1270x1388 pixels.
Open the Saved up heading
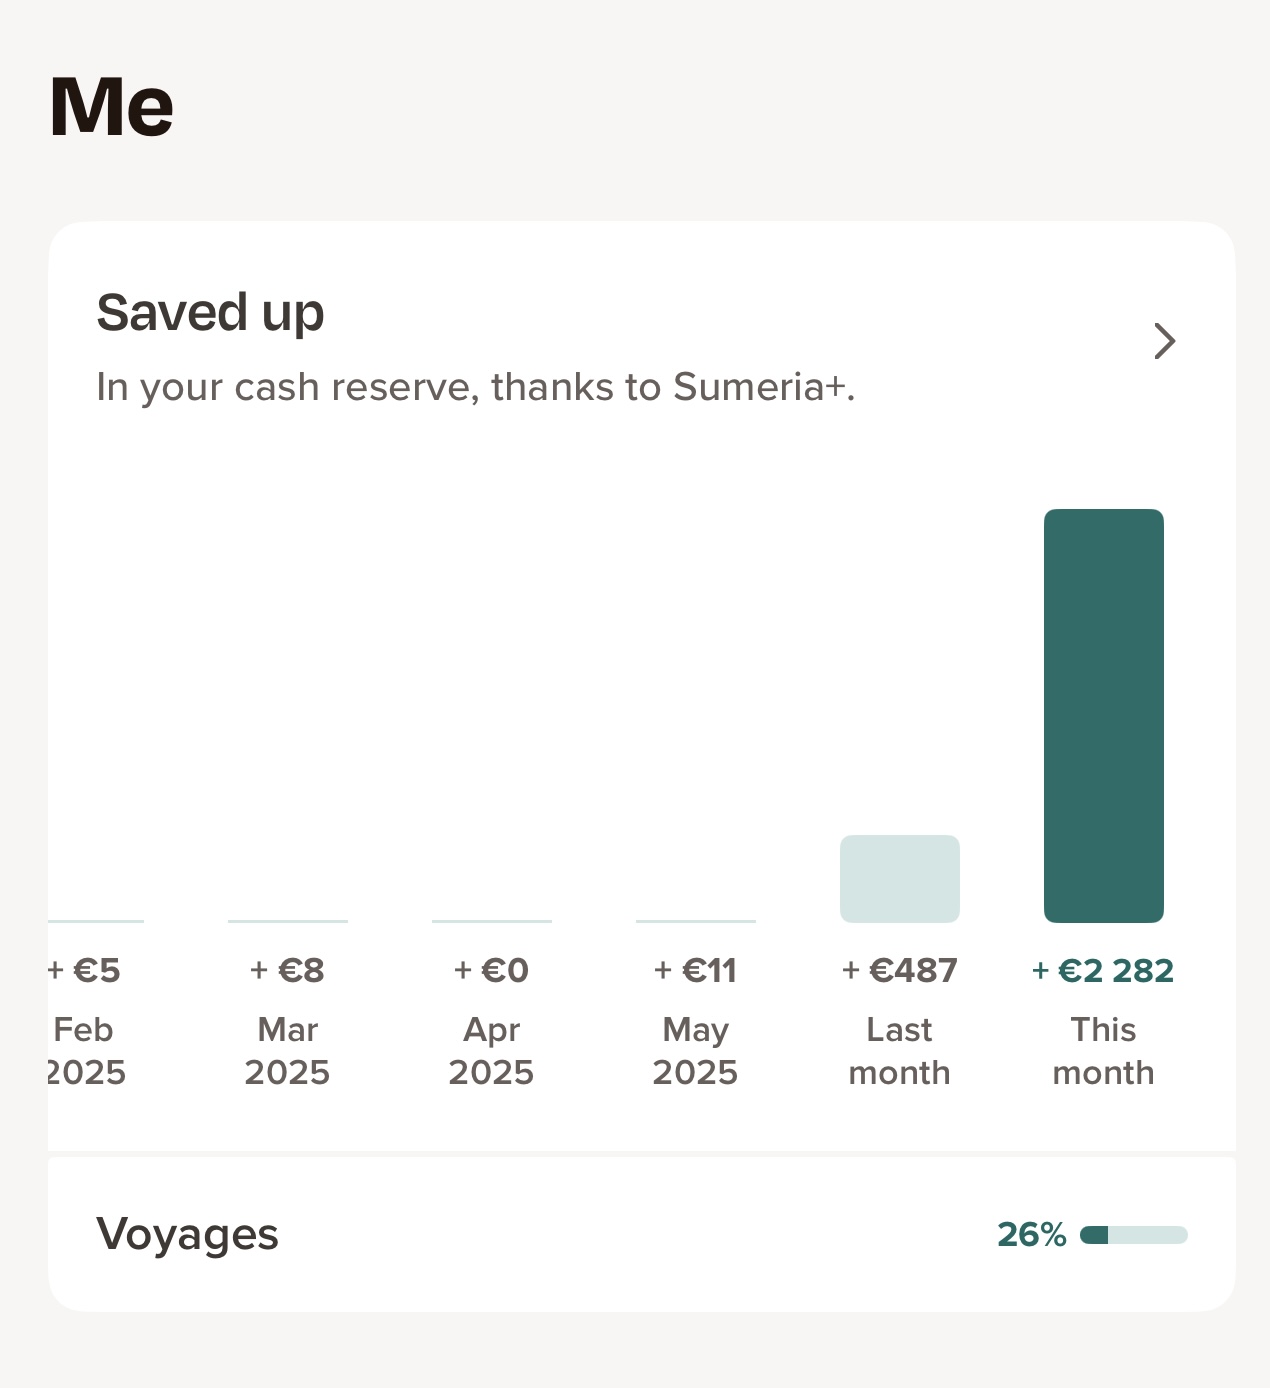pos(210,312)
